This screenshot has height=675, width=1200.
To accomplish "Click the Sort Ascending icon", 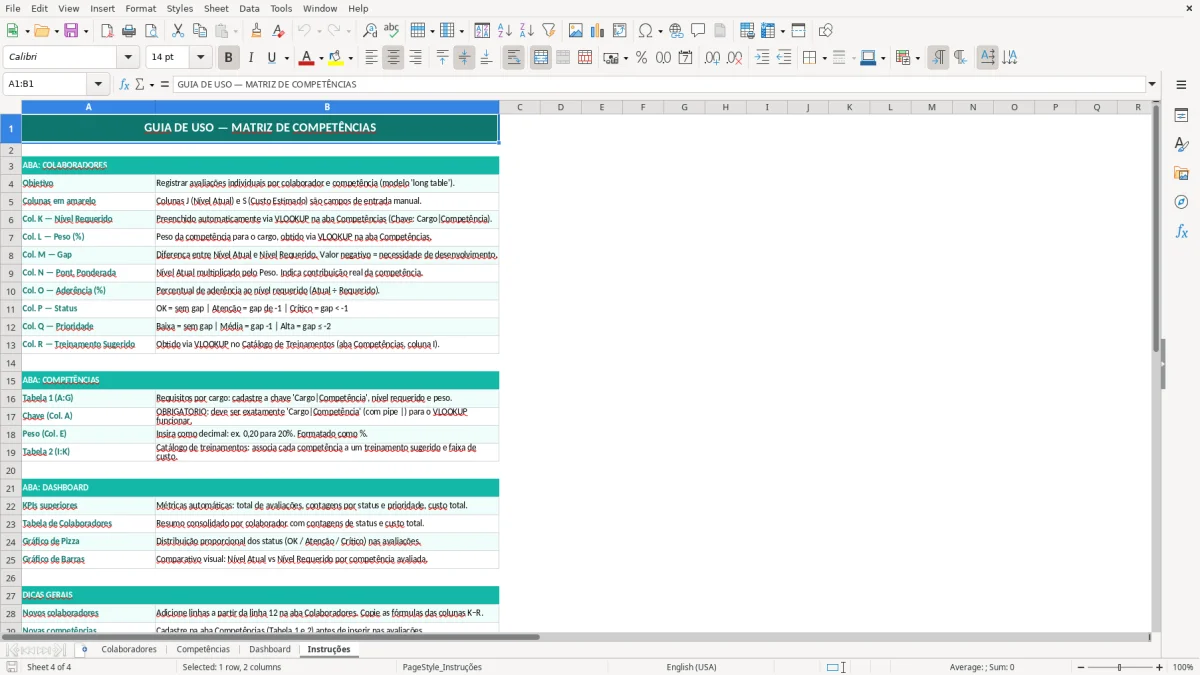I will [x=507, y=30].
